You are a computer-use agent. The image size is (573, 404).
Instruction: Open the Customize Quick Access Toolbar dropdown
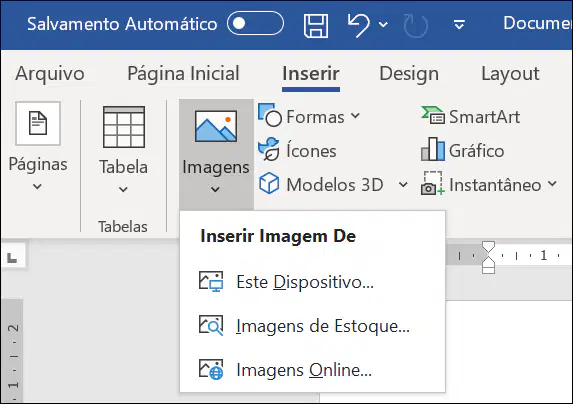click(x=459, y=24)
